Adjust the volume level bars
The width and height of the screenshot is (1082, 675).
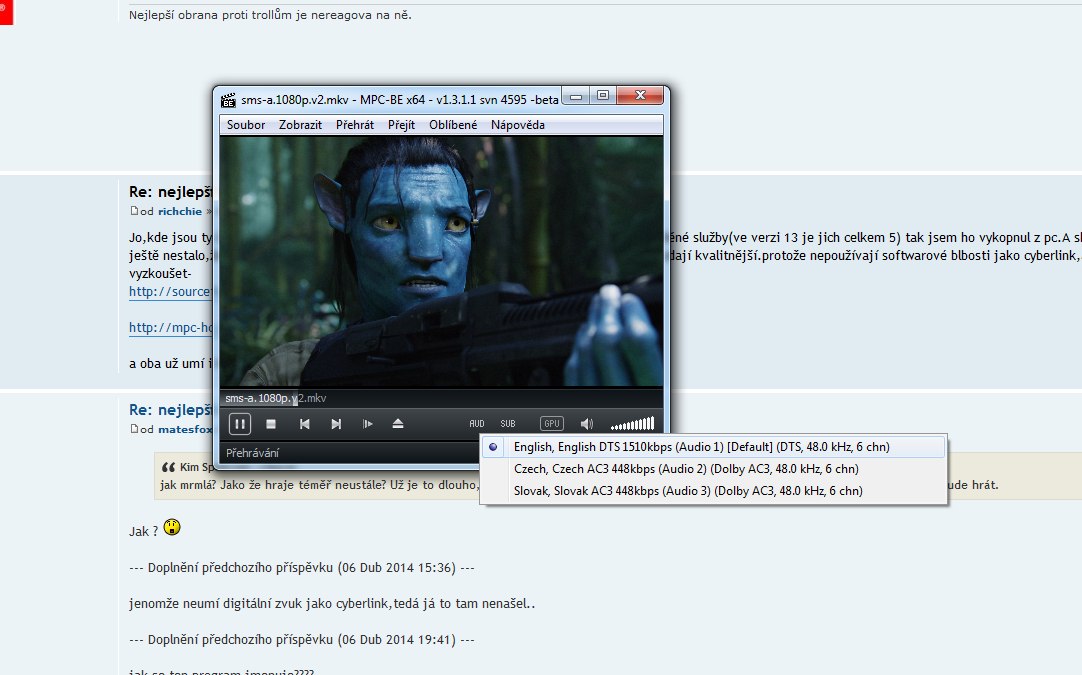[x=632, y=424]
